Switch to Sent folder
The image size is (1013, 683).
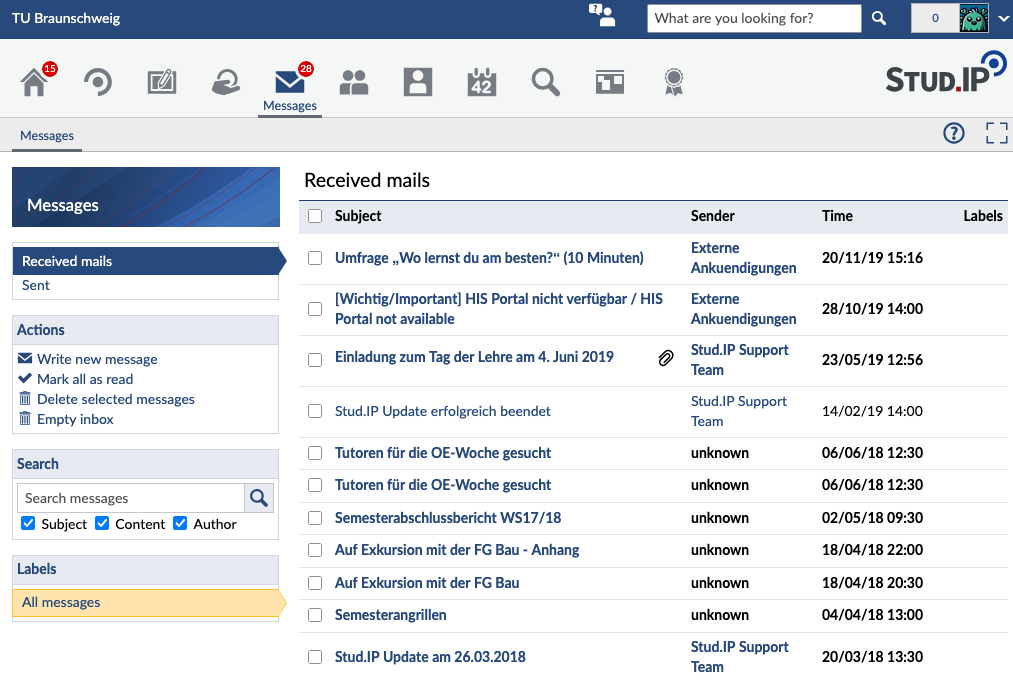(x=36, y=286)
